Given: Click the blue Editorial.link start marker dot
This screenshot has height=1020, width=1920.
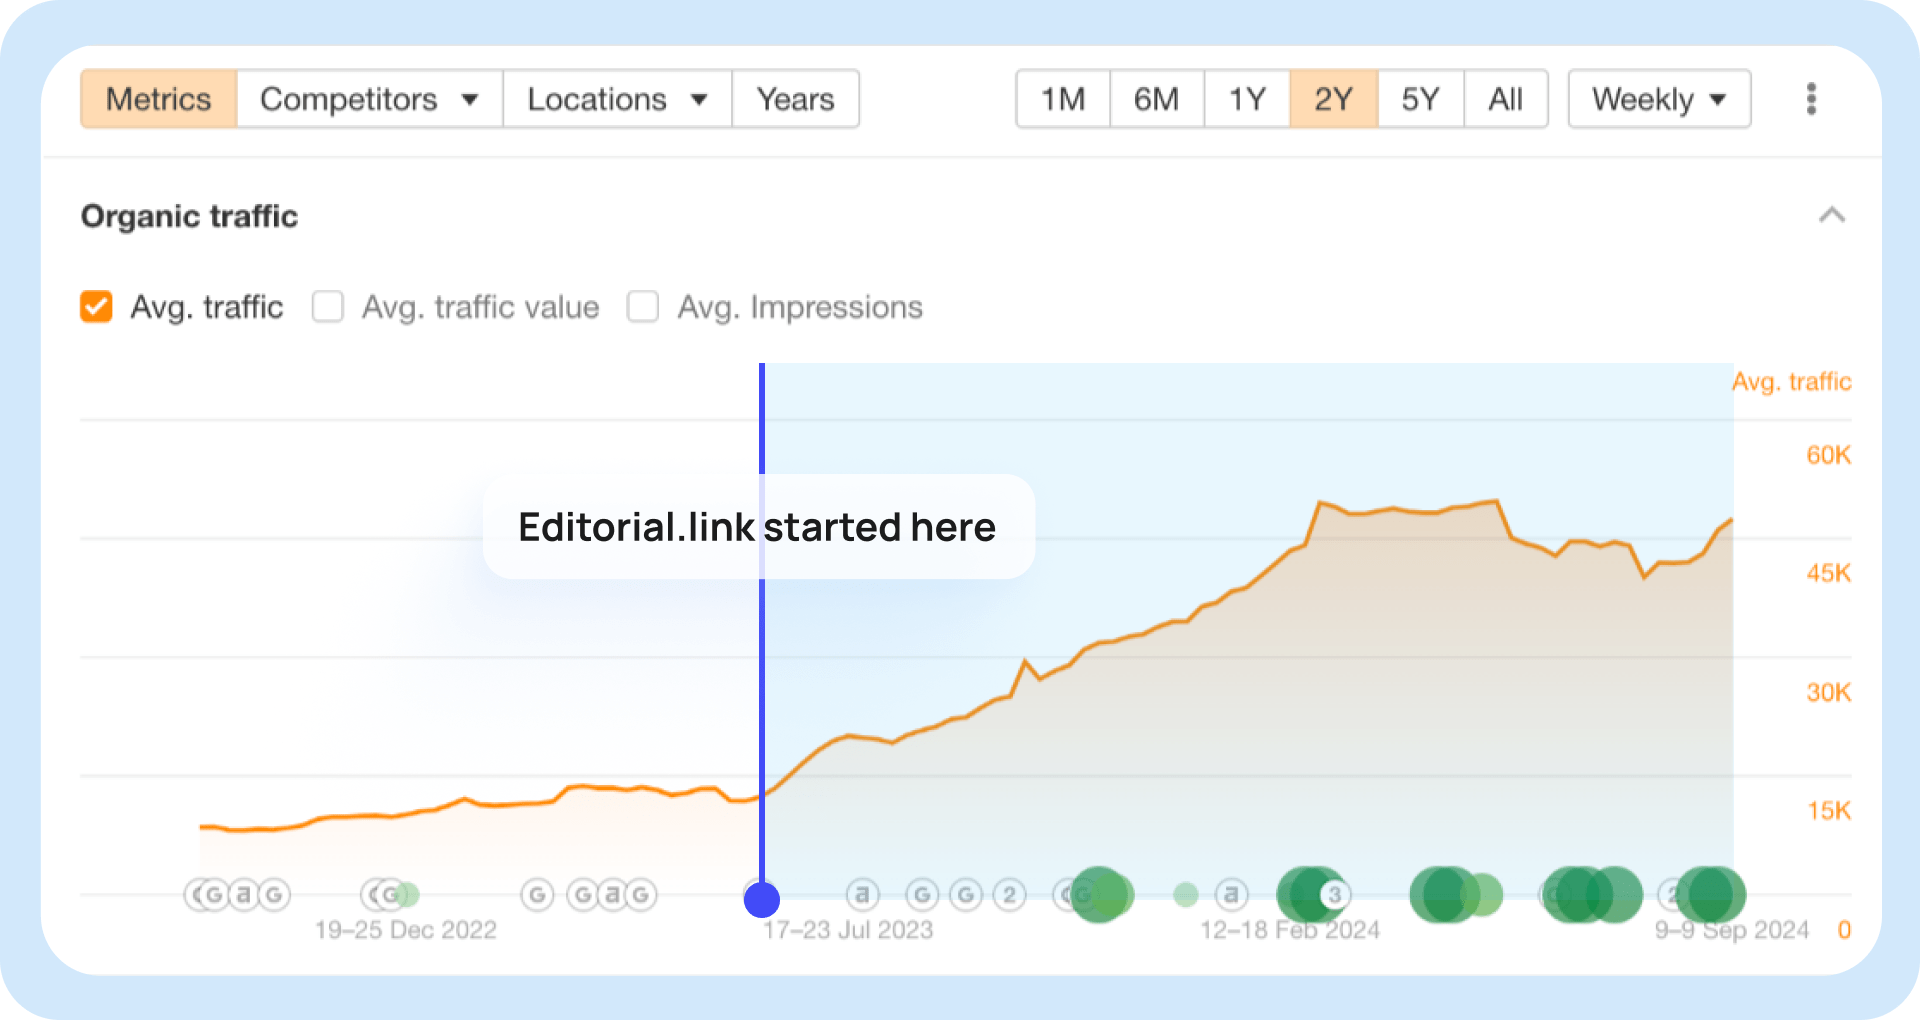Looking at the screenshot, I should coord(762,900).
